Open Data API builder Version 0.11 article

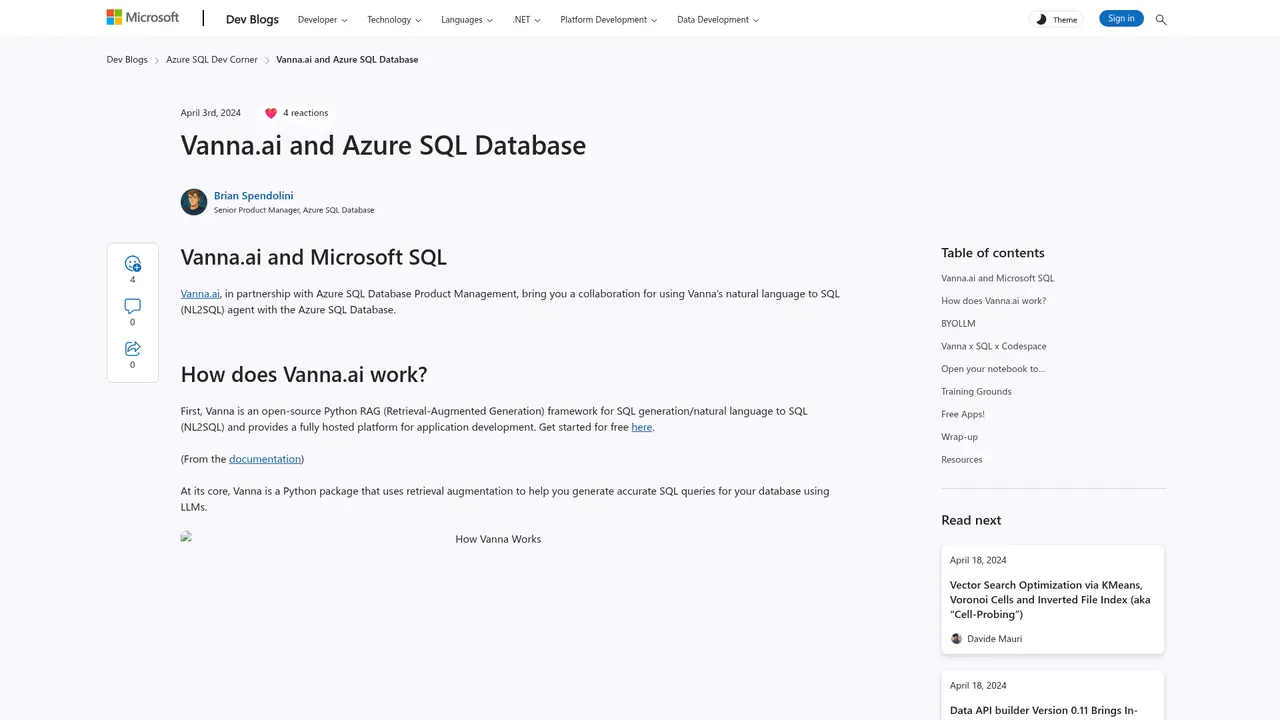coord(1052,696)
